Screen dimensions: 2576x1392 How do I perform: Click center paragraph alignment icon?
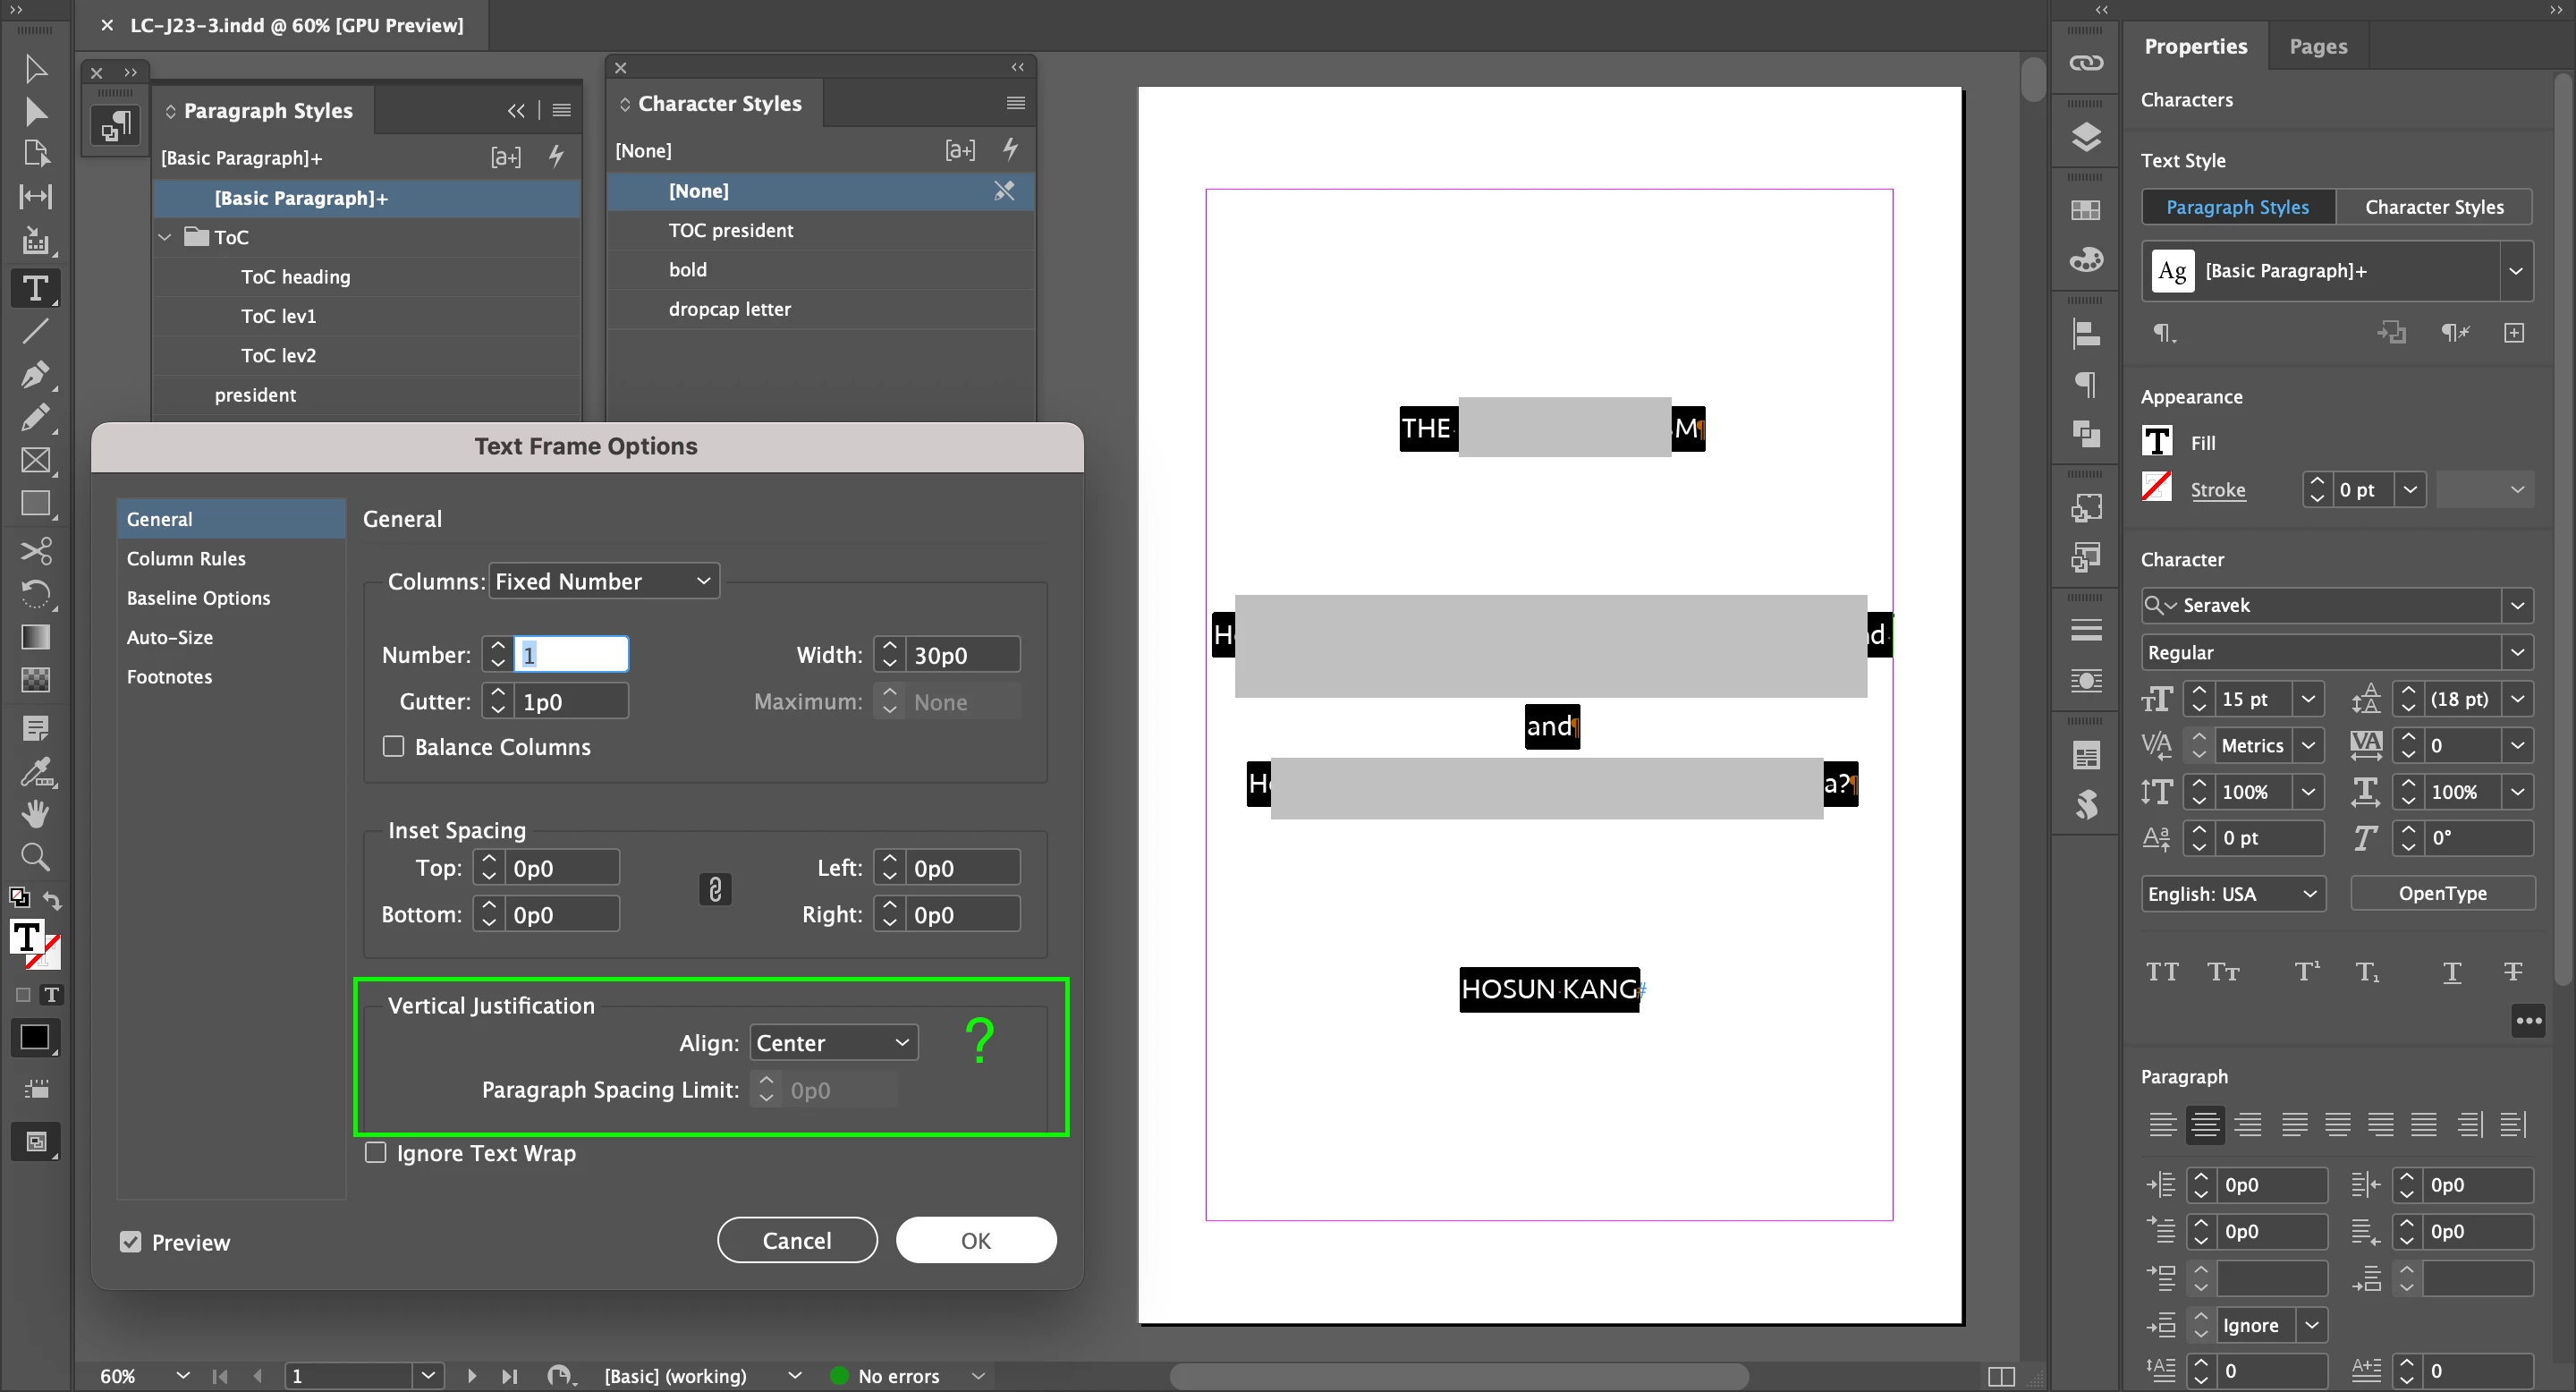[2204, 1125]
